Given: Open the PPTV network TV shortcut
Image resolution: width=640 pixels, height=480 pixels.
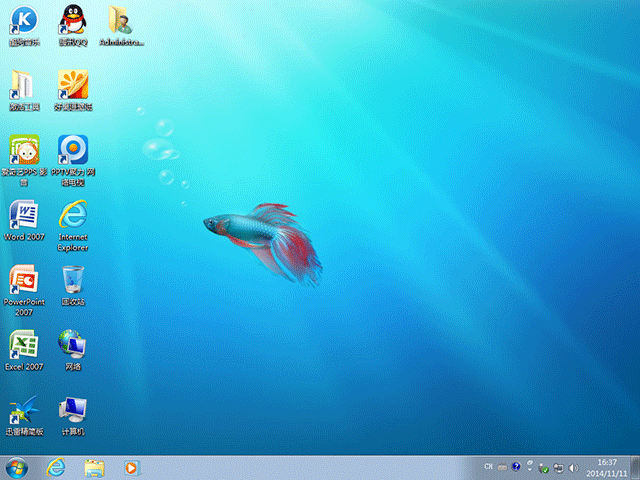Looking at the screenshot, I should pyautogui.click(x=72, y=150).
